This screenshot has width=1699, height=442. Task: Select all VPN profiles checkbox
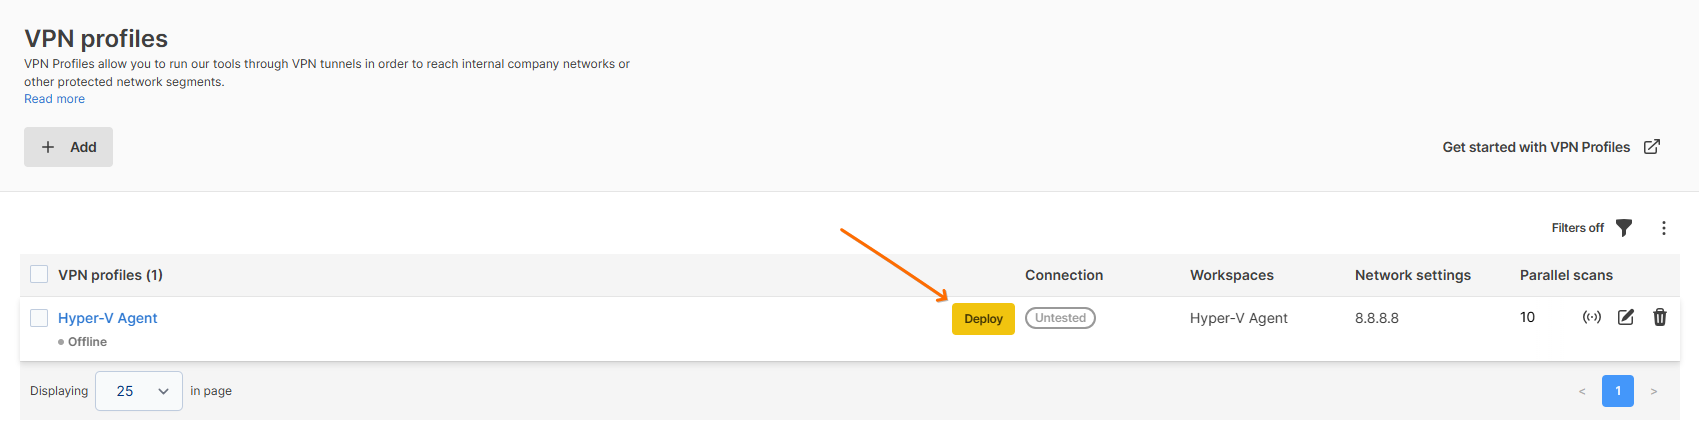39,274
